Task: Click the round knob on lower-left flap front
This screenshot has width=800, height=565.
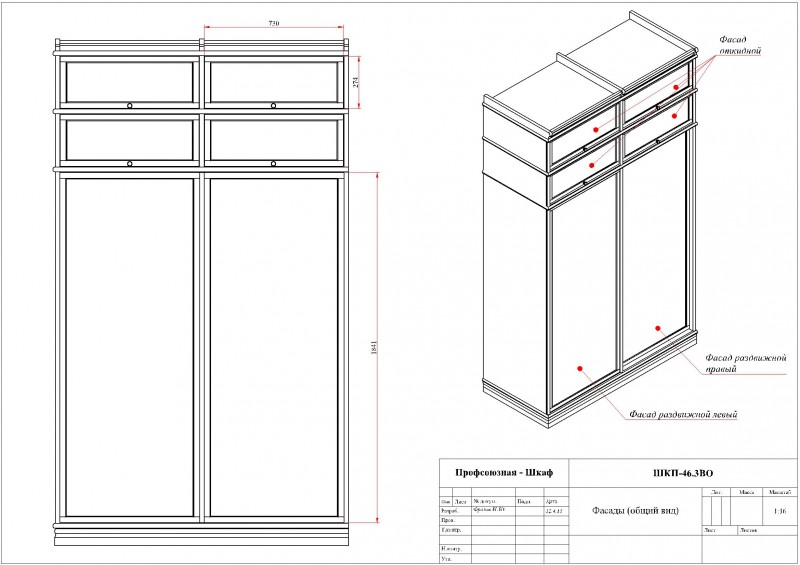Action: (x=130, y=164)
